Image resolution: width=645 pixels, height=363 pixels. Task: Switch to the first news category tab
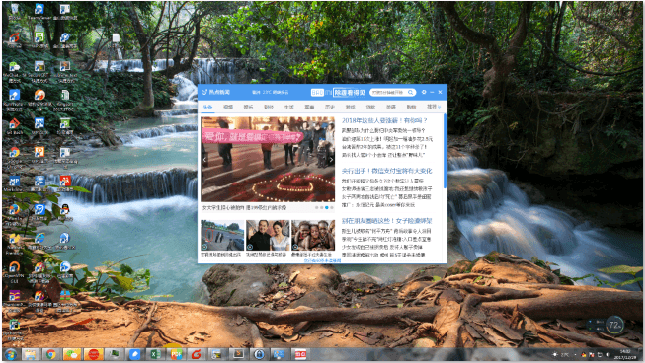click(207, 107)
